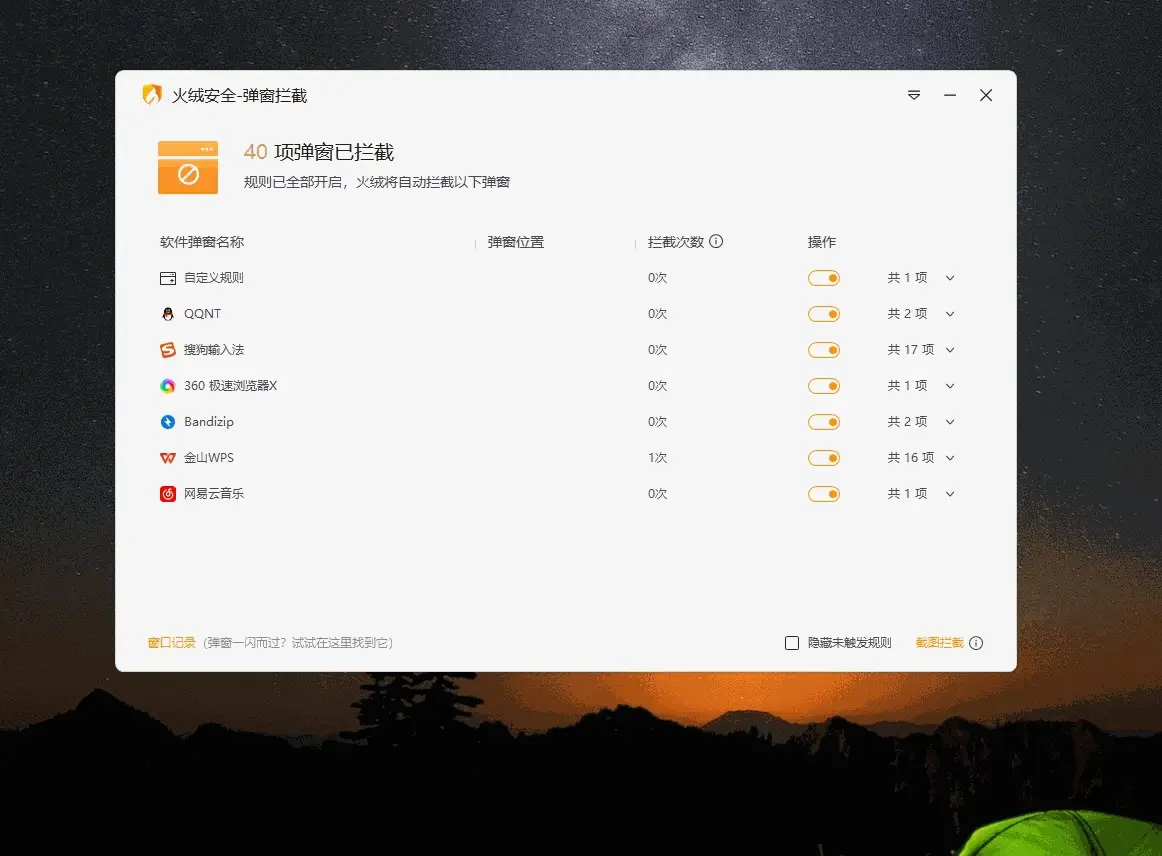Expand the 自定义规则 row chevron
The height and width of the screenshot is (856, 1162).
pyautogui.click(x=950, y=279)
